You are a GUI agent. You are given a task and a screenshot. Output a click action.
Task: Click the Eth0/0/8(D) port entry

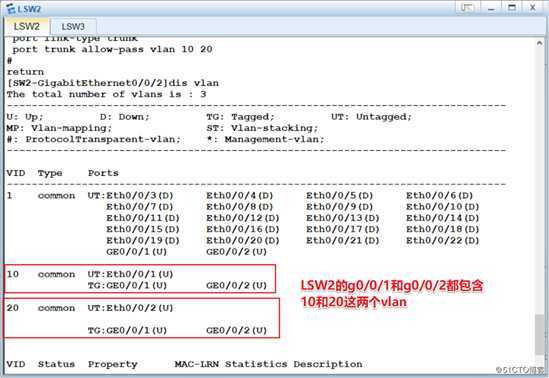click(x=239, y=207)
